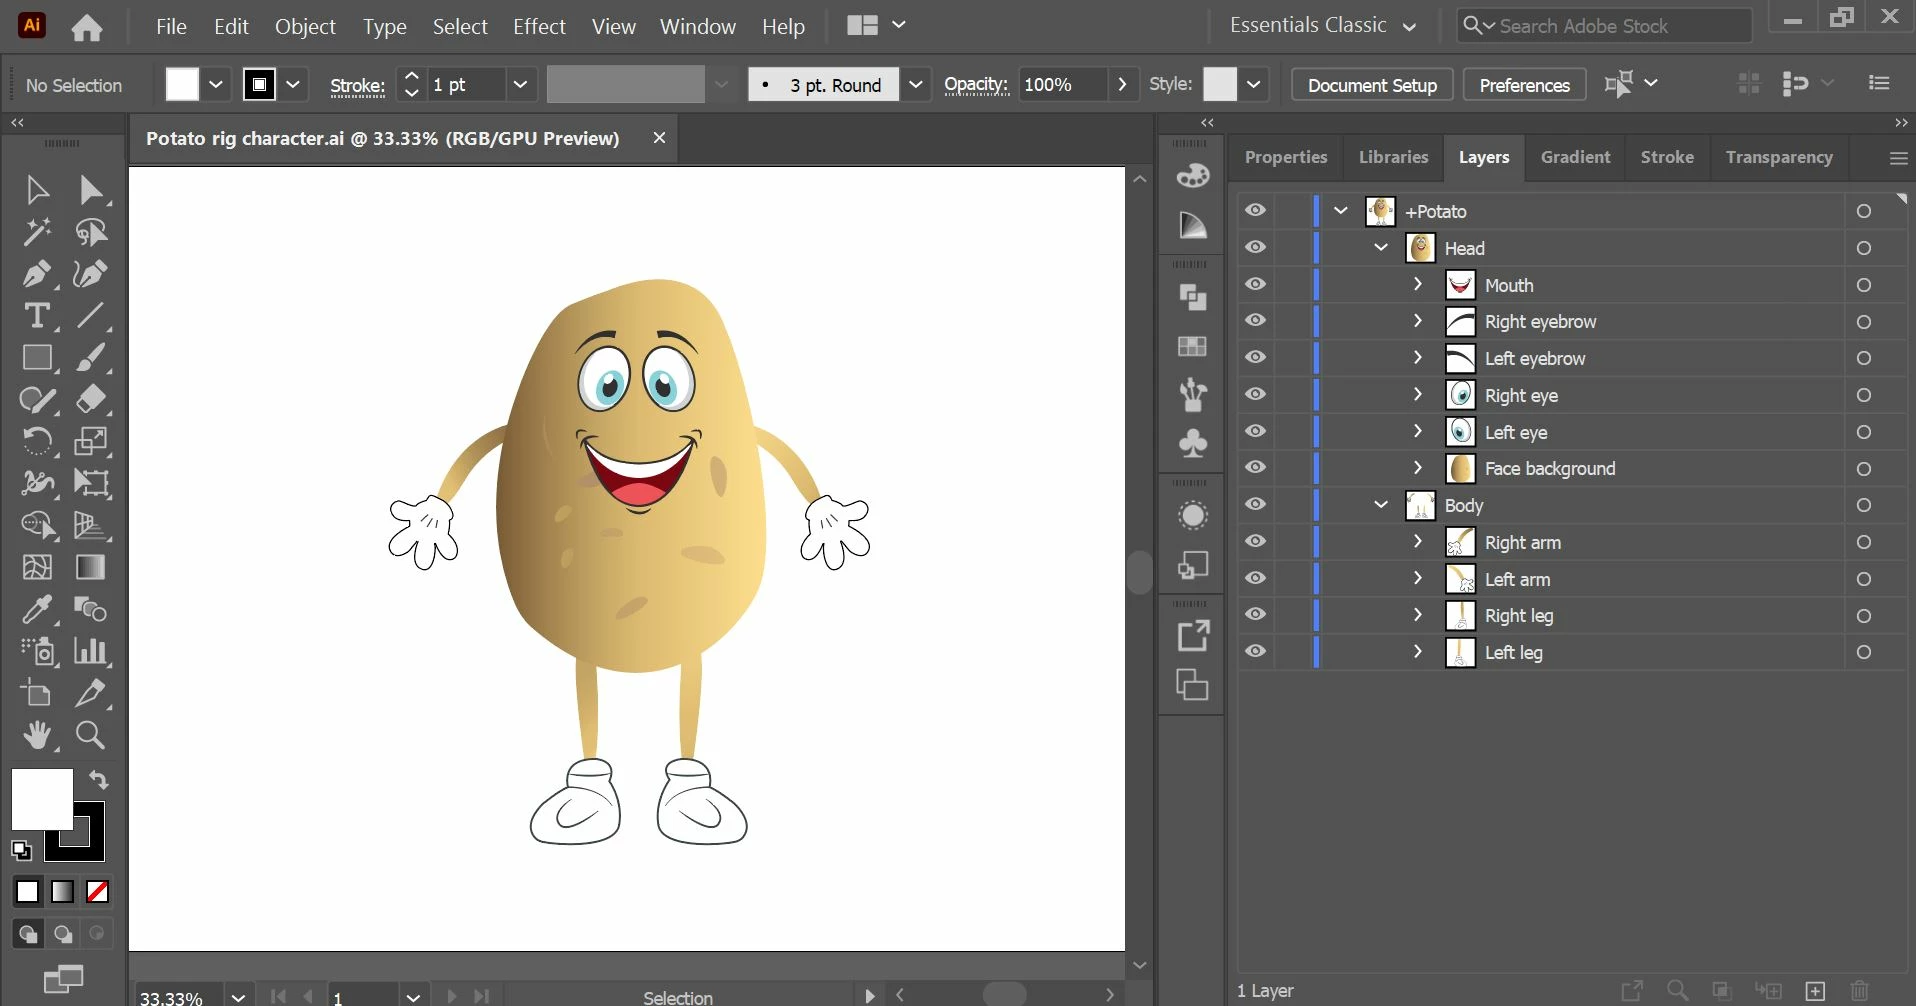Select the Rectangle tool
Screen dimensions: 1916x1006
point(37,358)
